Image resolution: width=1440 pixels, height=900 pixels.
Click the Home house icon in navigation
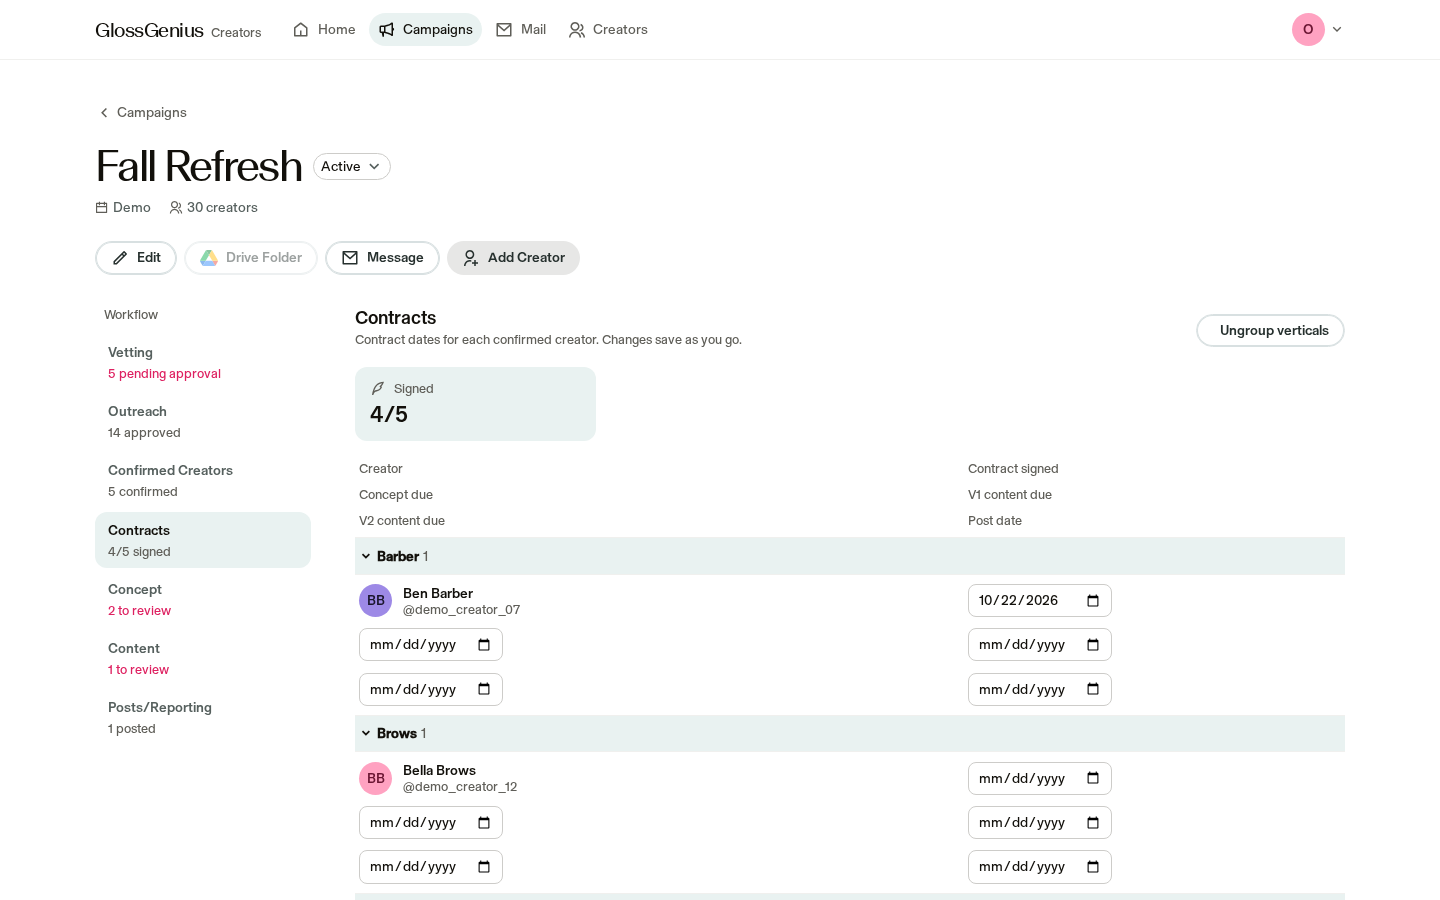(x=301, y=30)
